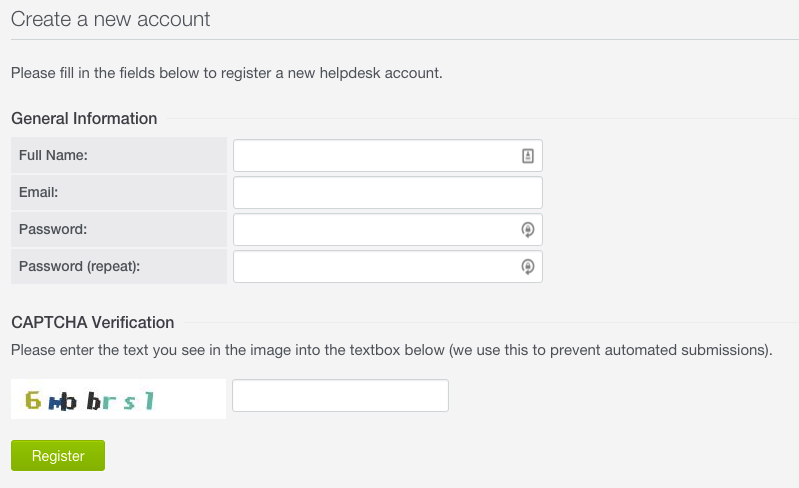Click the contact autofill icon in Full Name field

528,156
